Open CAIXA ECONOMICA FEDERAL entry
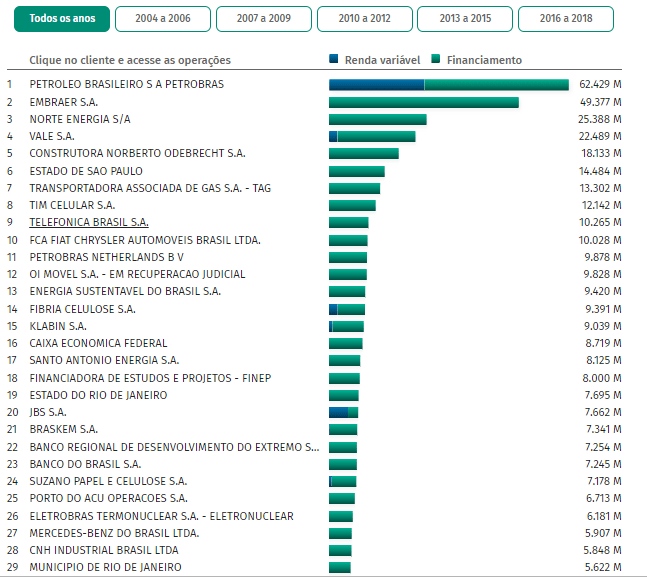647x581 pixels. coord(97,343)
